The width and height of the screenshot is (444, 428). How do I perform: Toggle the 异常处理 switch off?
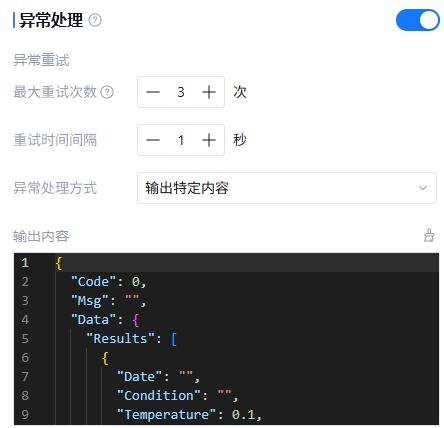tap(418, 20)
